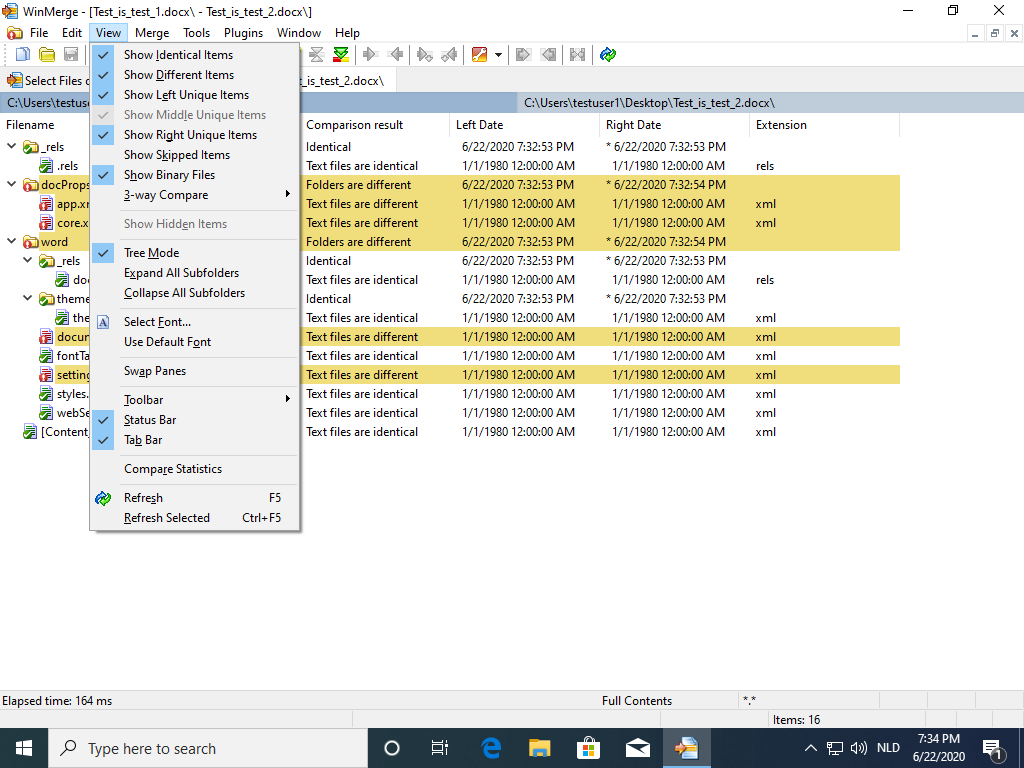Collapse the docProps folder node

point(12,184)
